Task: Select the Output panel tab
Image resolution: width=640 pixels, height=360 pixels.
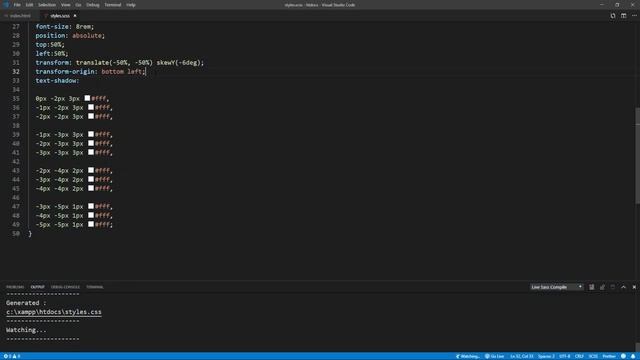Action: (x=38, y=287)
